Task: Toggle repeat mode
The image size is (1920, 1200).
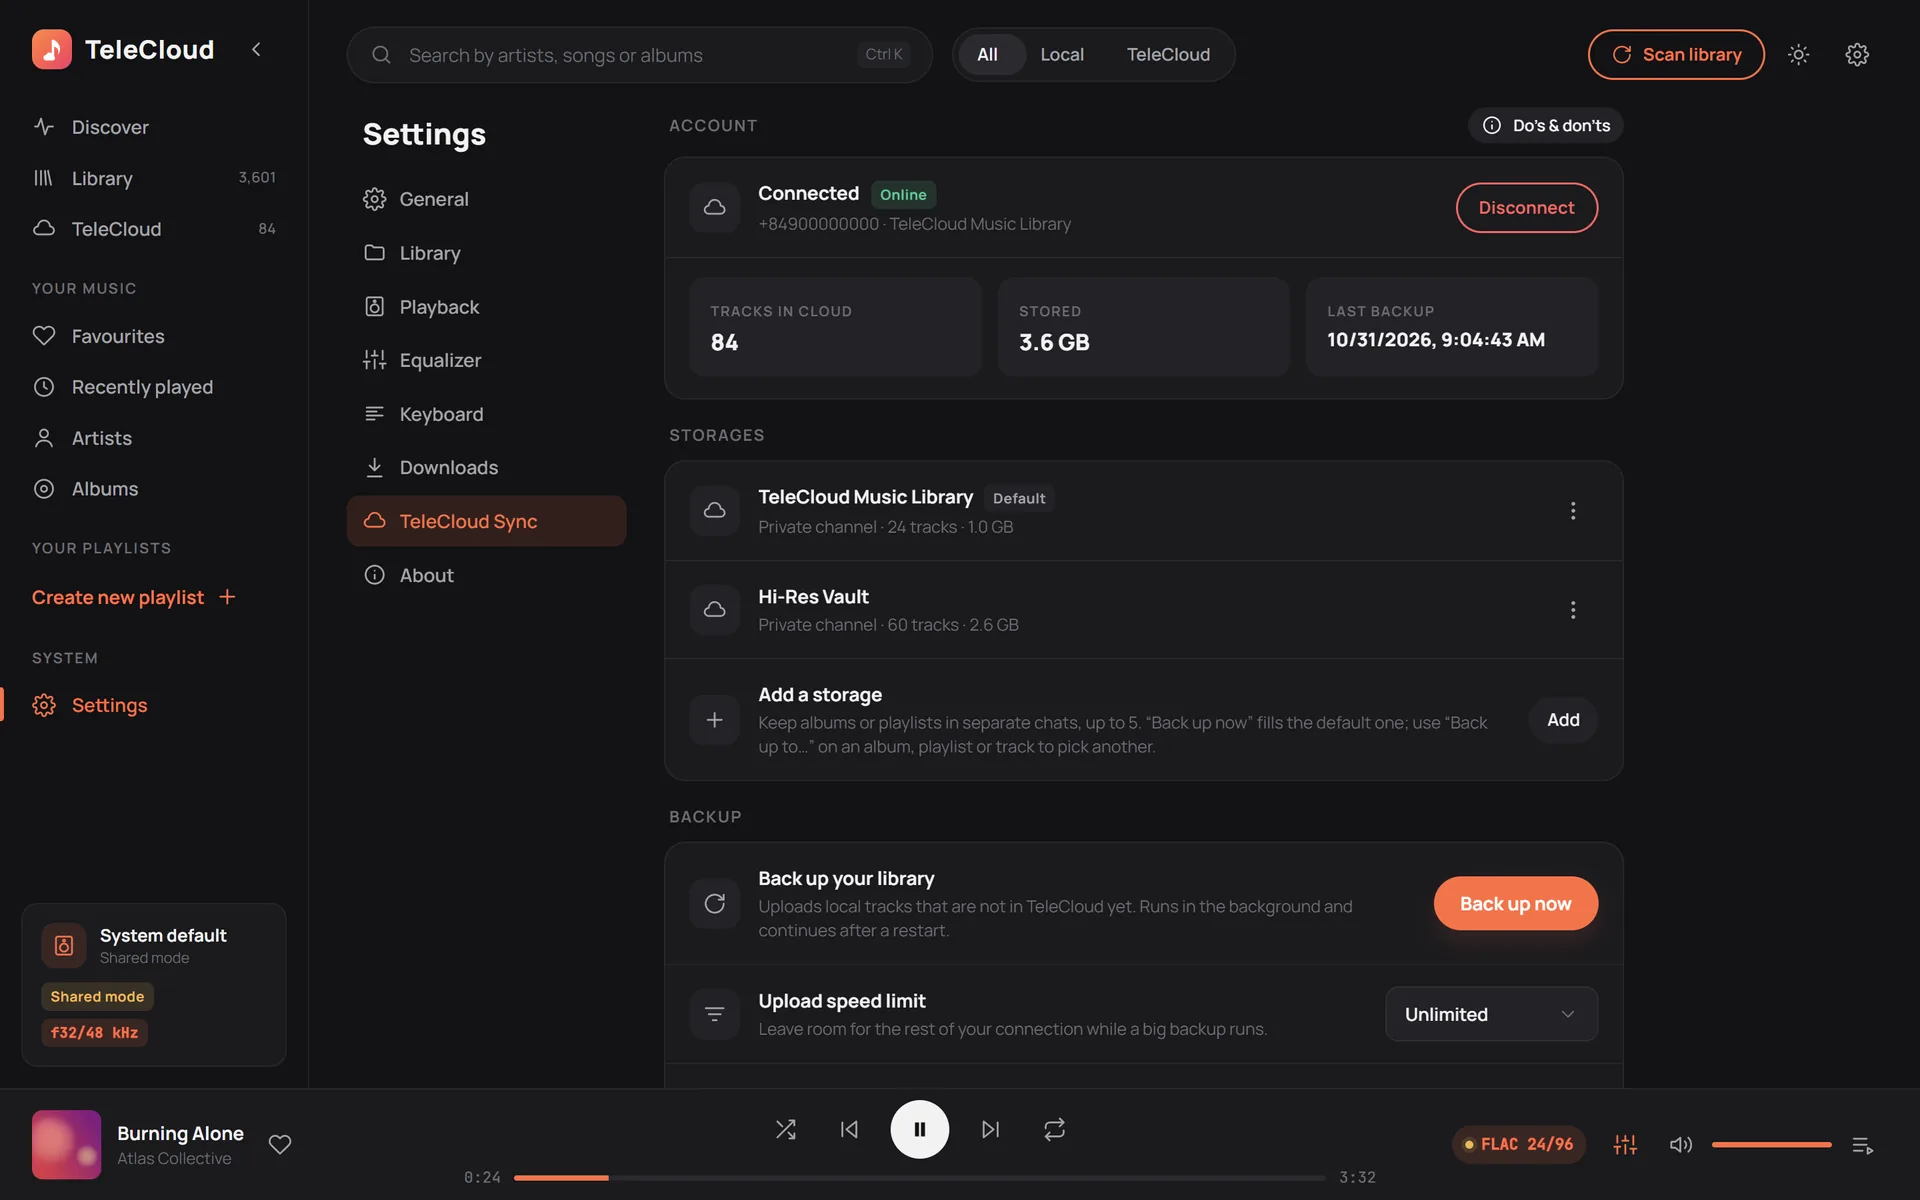Action: pos(1054,1129)
